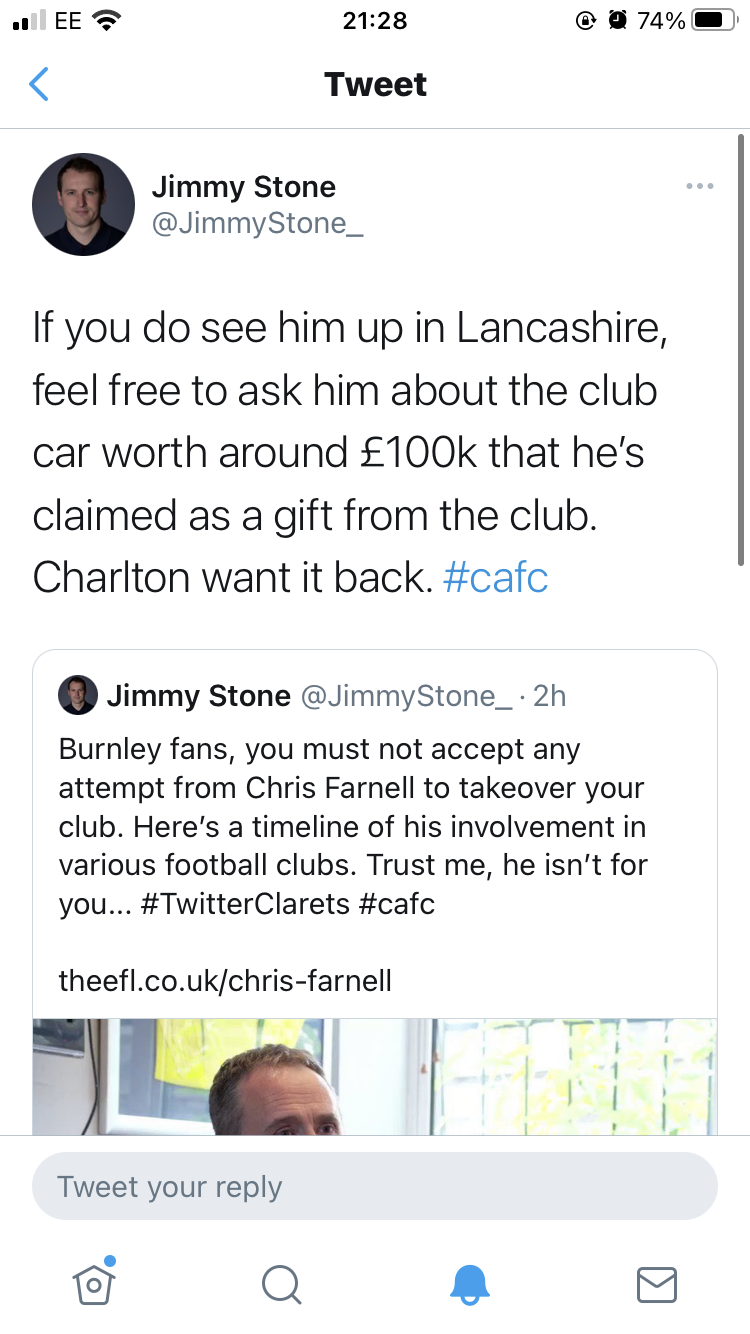Image resolution: width=750 pixels, height=1334 pixels.
Task: Open the quoted tweet's preview image
Action: [x=375, y=1076]
